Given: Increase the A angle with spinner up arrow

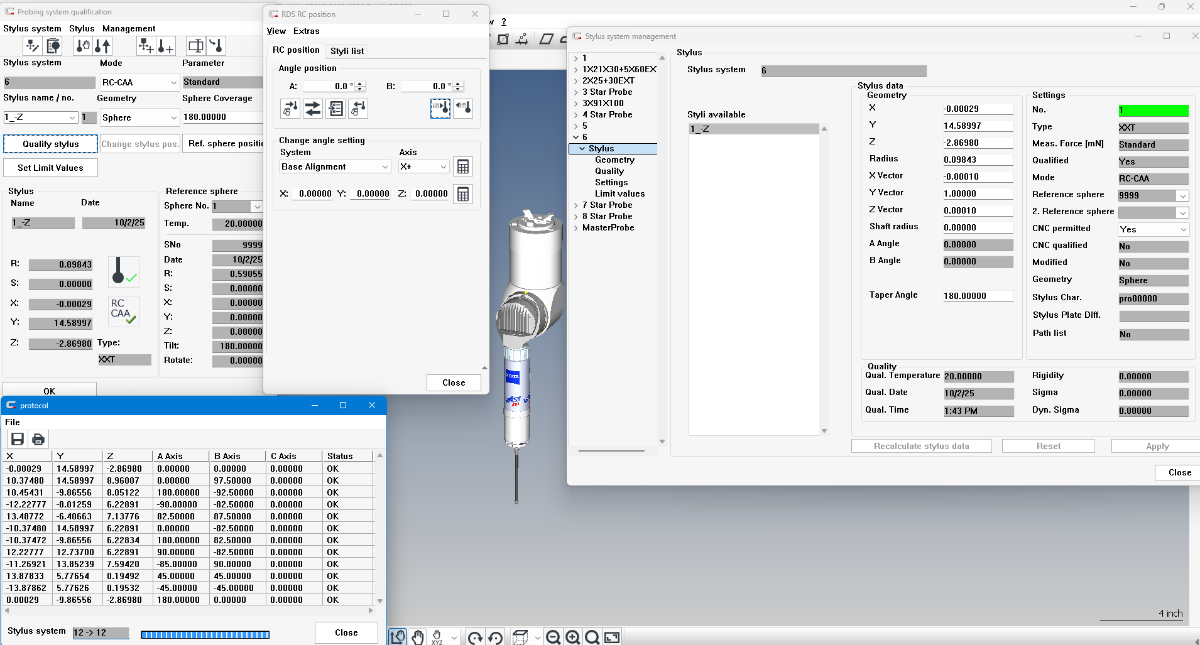Looking at the screenshot, I should [x=360, y=83].
